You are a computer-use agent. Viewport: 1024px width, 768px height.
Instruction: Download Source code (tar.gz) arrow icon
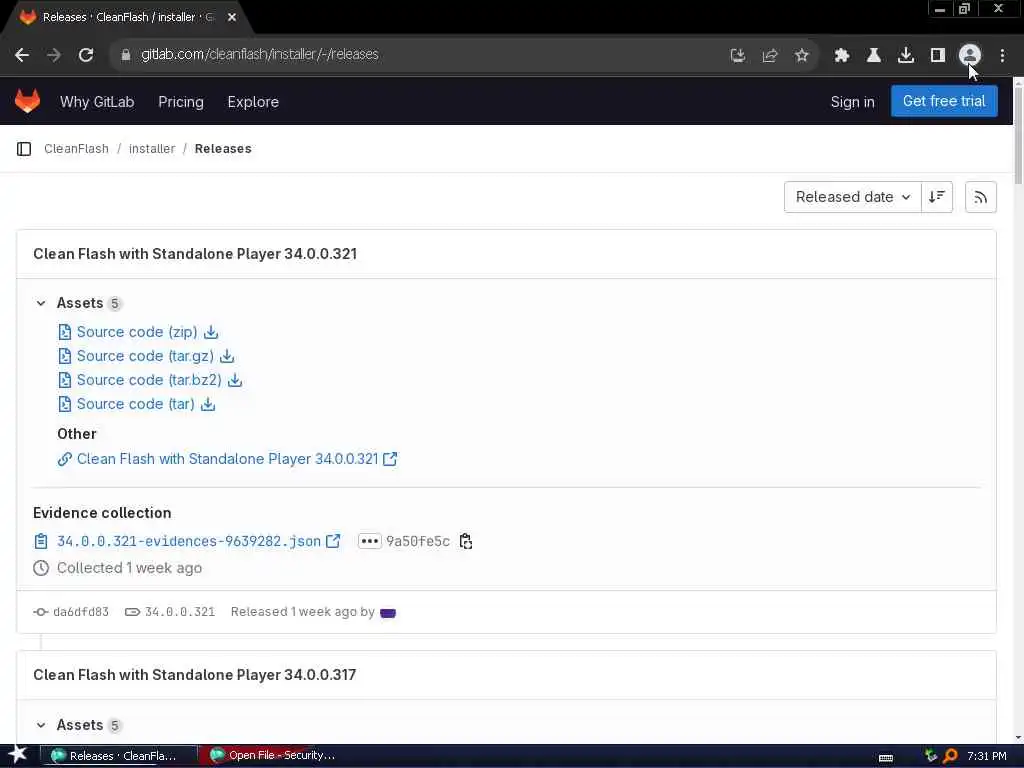227,356
